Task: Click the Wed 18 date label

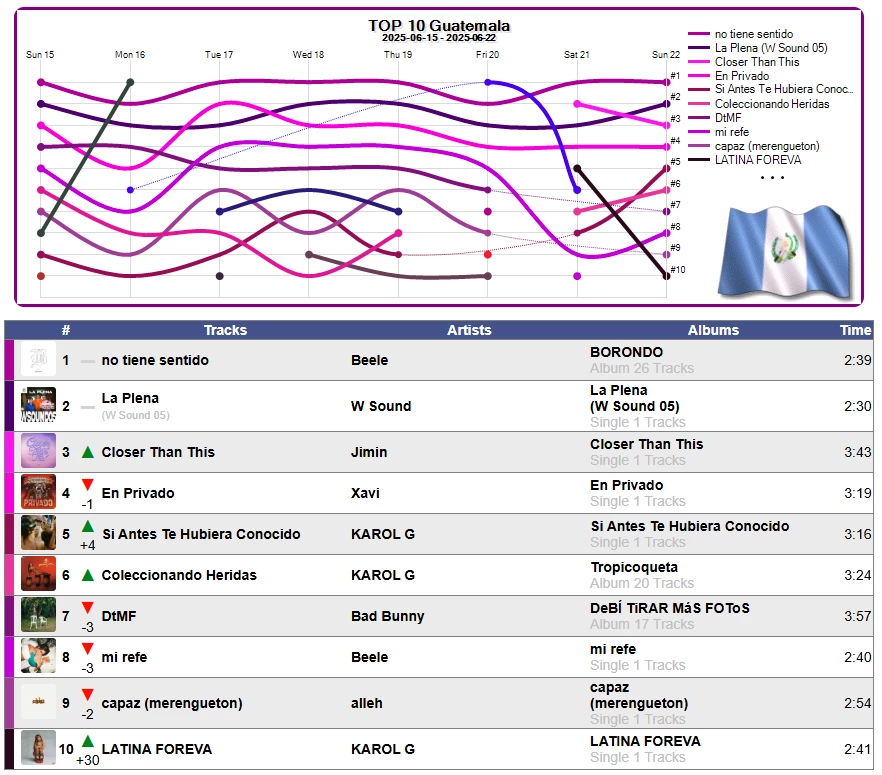Action: 308,55
